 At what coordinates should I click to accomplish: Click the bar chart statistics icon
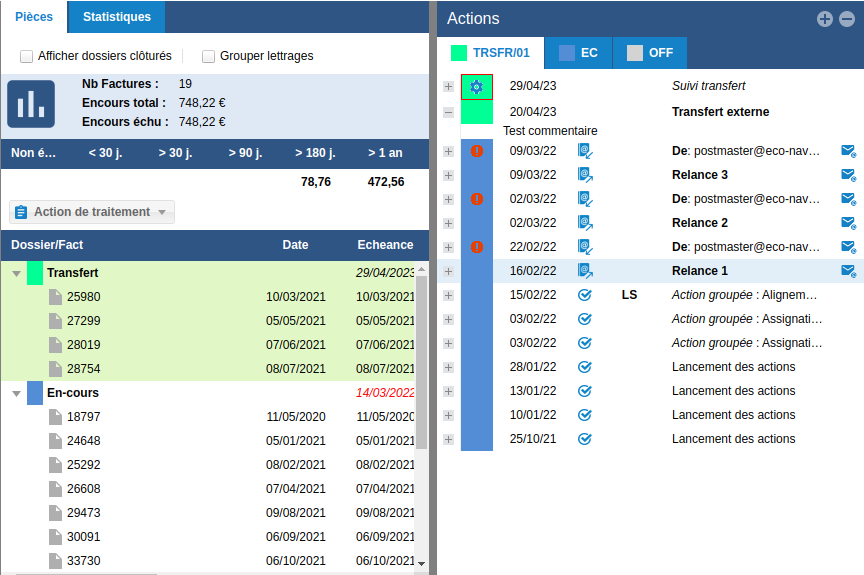point(31,104)
